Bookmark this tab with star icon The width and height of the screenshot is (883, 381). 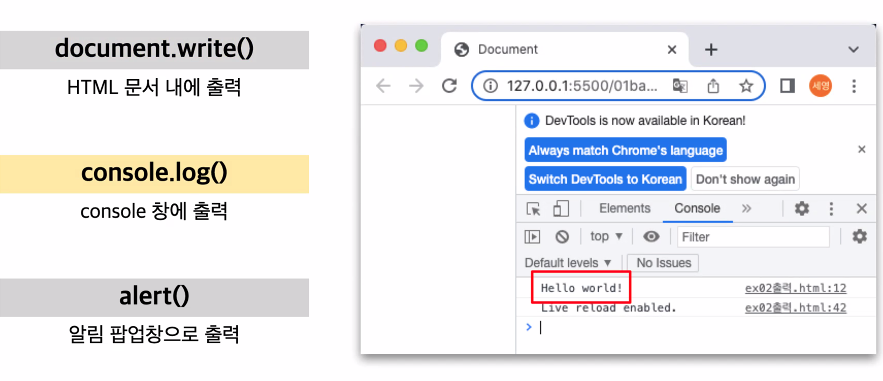tap(746, 86)
